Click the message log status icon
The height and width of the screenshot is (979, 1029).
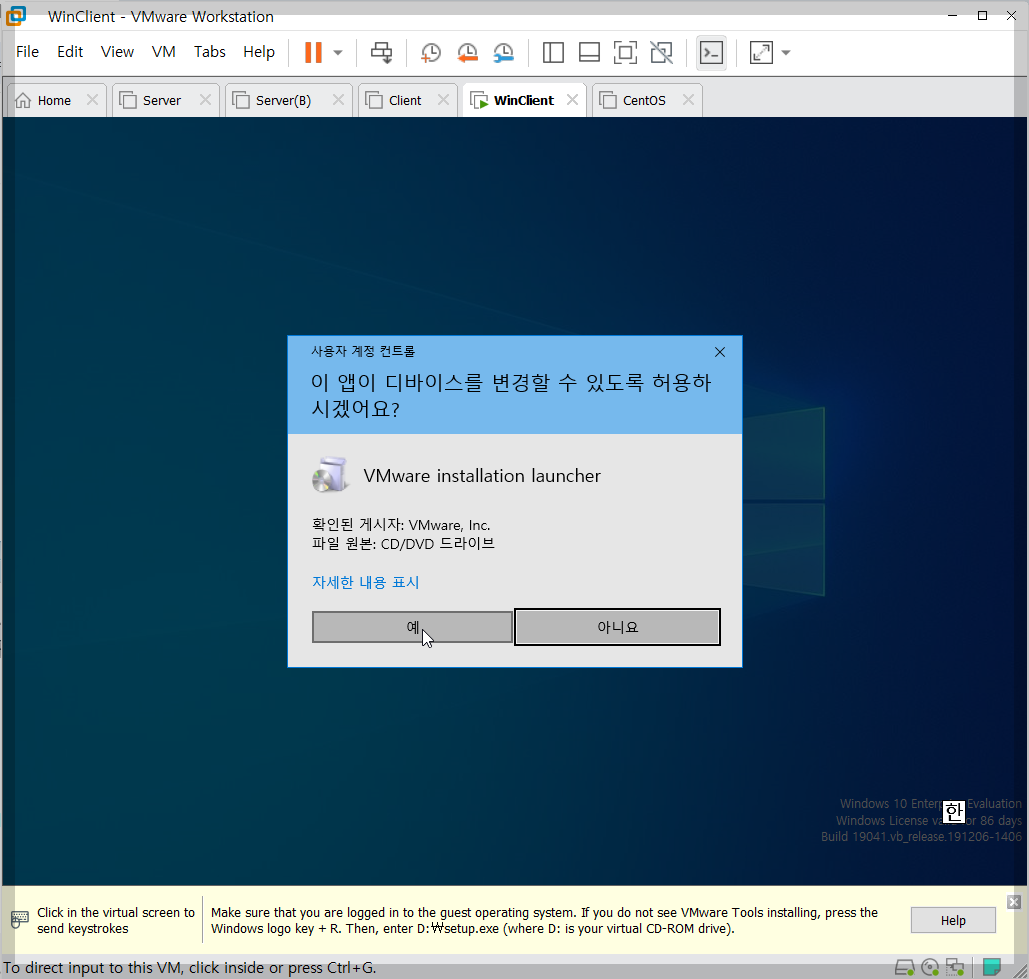click(992, 967)
